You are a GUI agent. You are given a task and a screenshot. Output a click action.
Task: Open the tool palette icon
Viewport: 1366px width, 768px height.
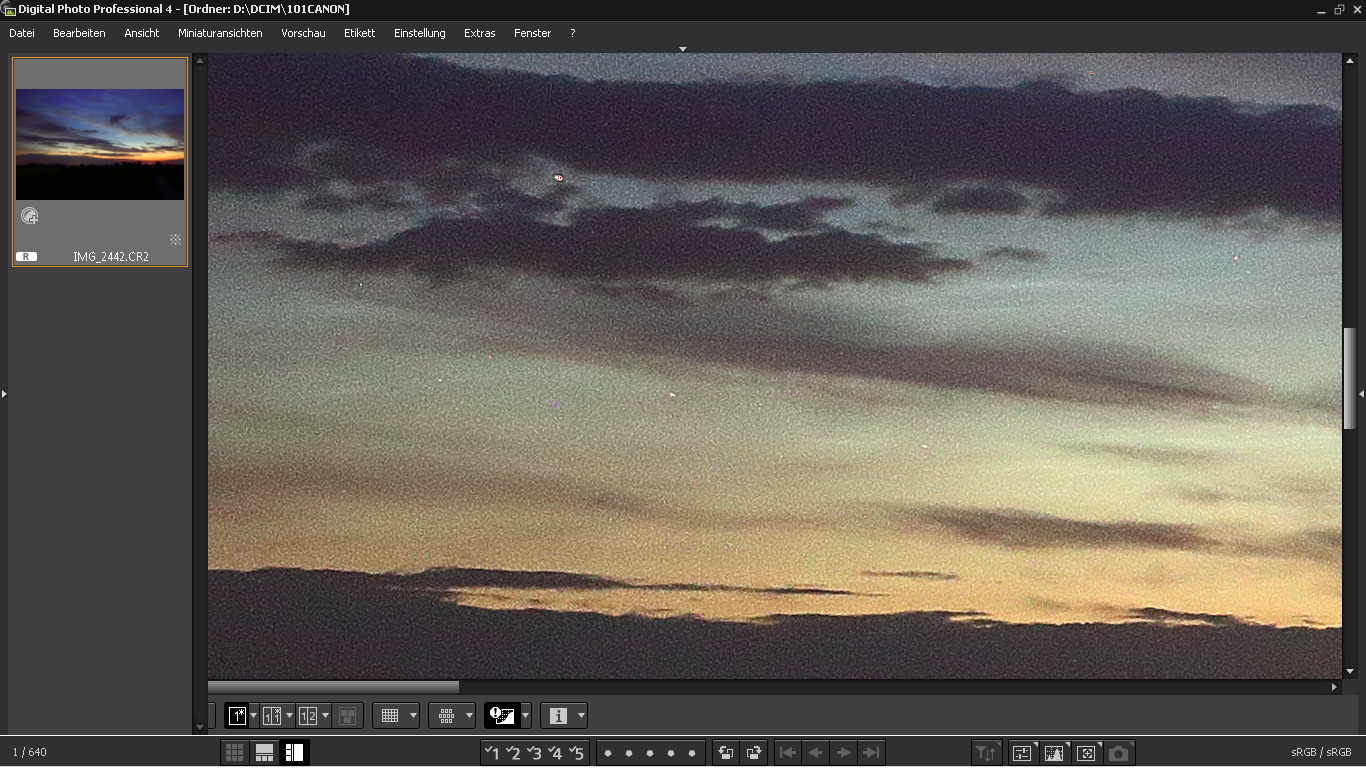1022,753
